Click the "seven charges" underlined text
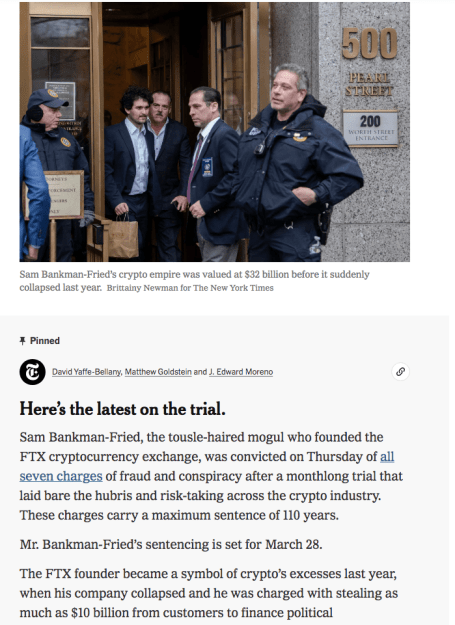The width and height of the screenshot is (455, 625). click(61, 476)
